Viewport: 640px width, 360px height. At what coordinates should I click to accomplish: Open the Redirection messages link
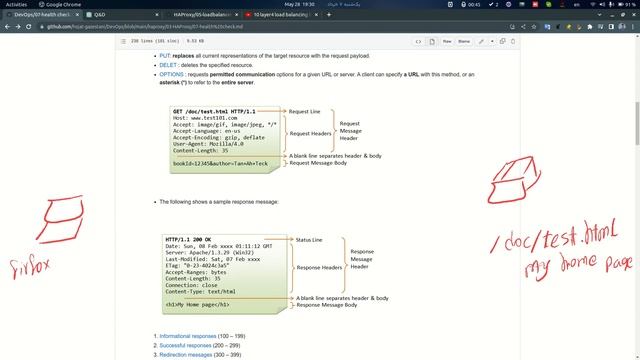point(186,355)
